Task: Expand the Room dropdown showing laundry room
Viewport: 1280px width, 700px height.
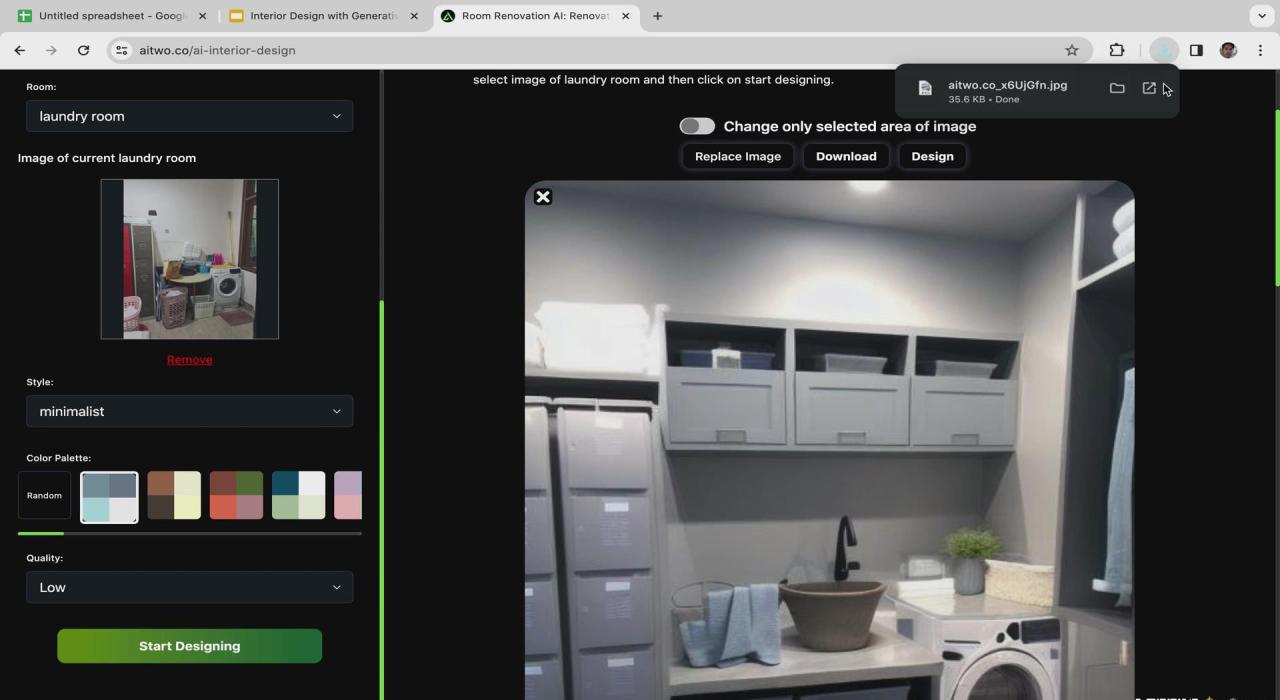Action: pyautogui.click(x=189, y=116)
